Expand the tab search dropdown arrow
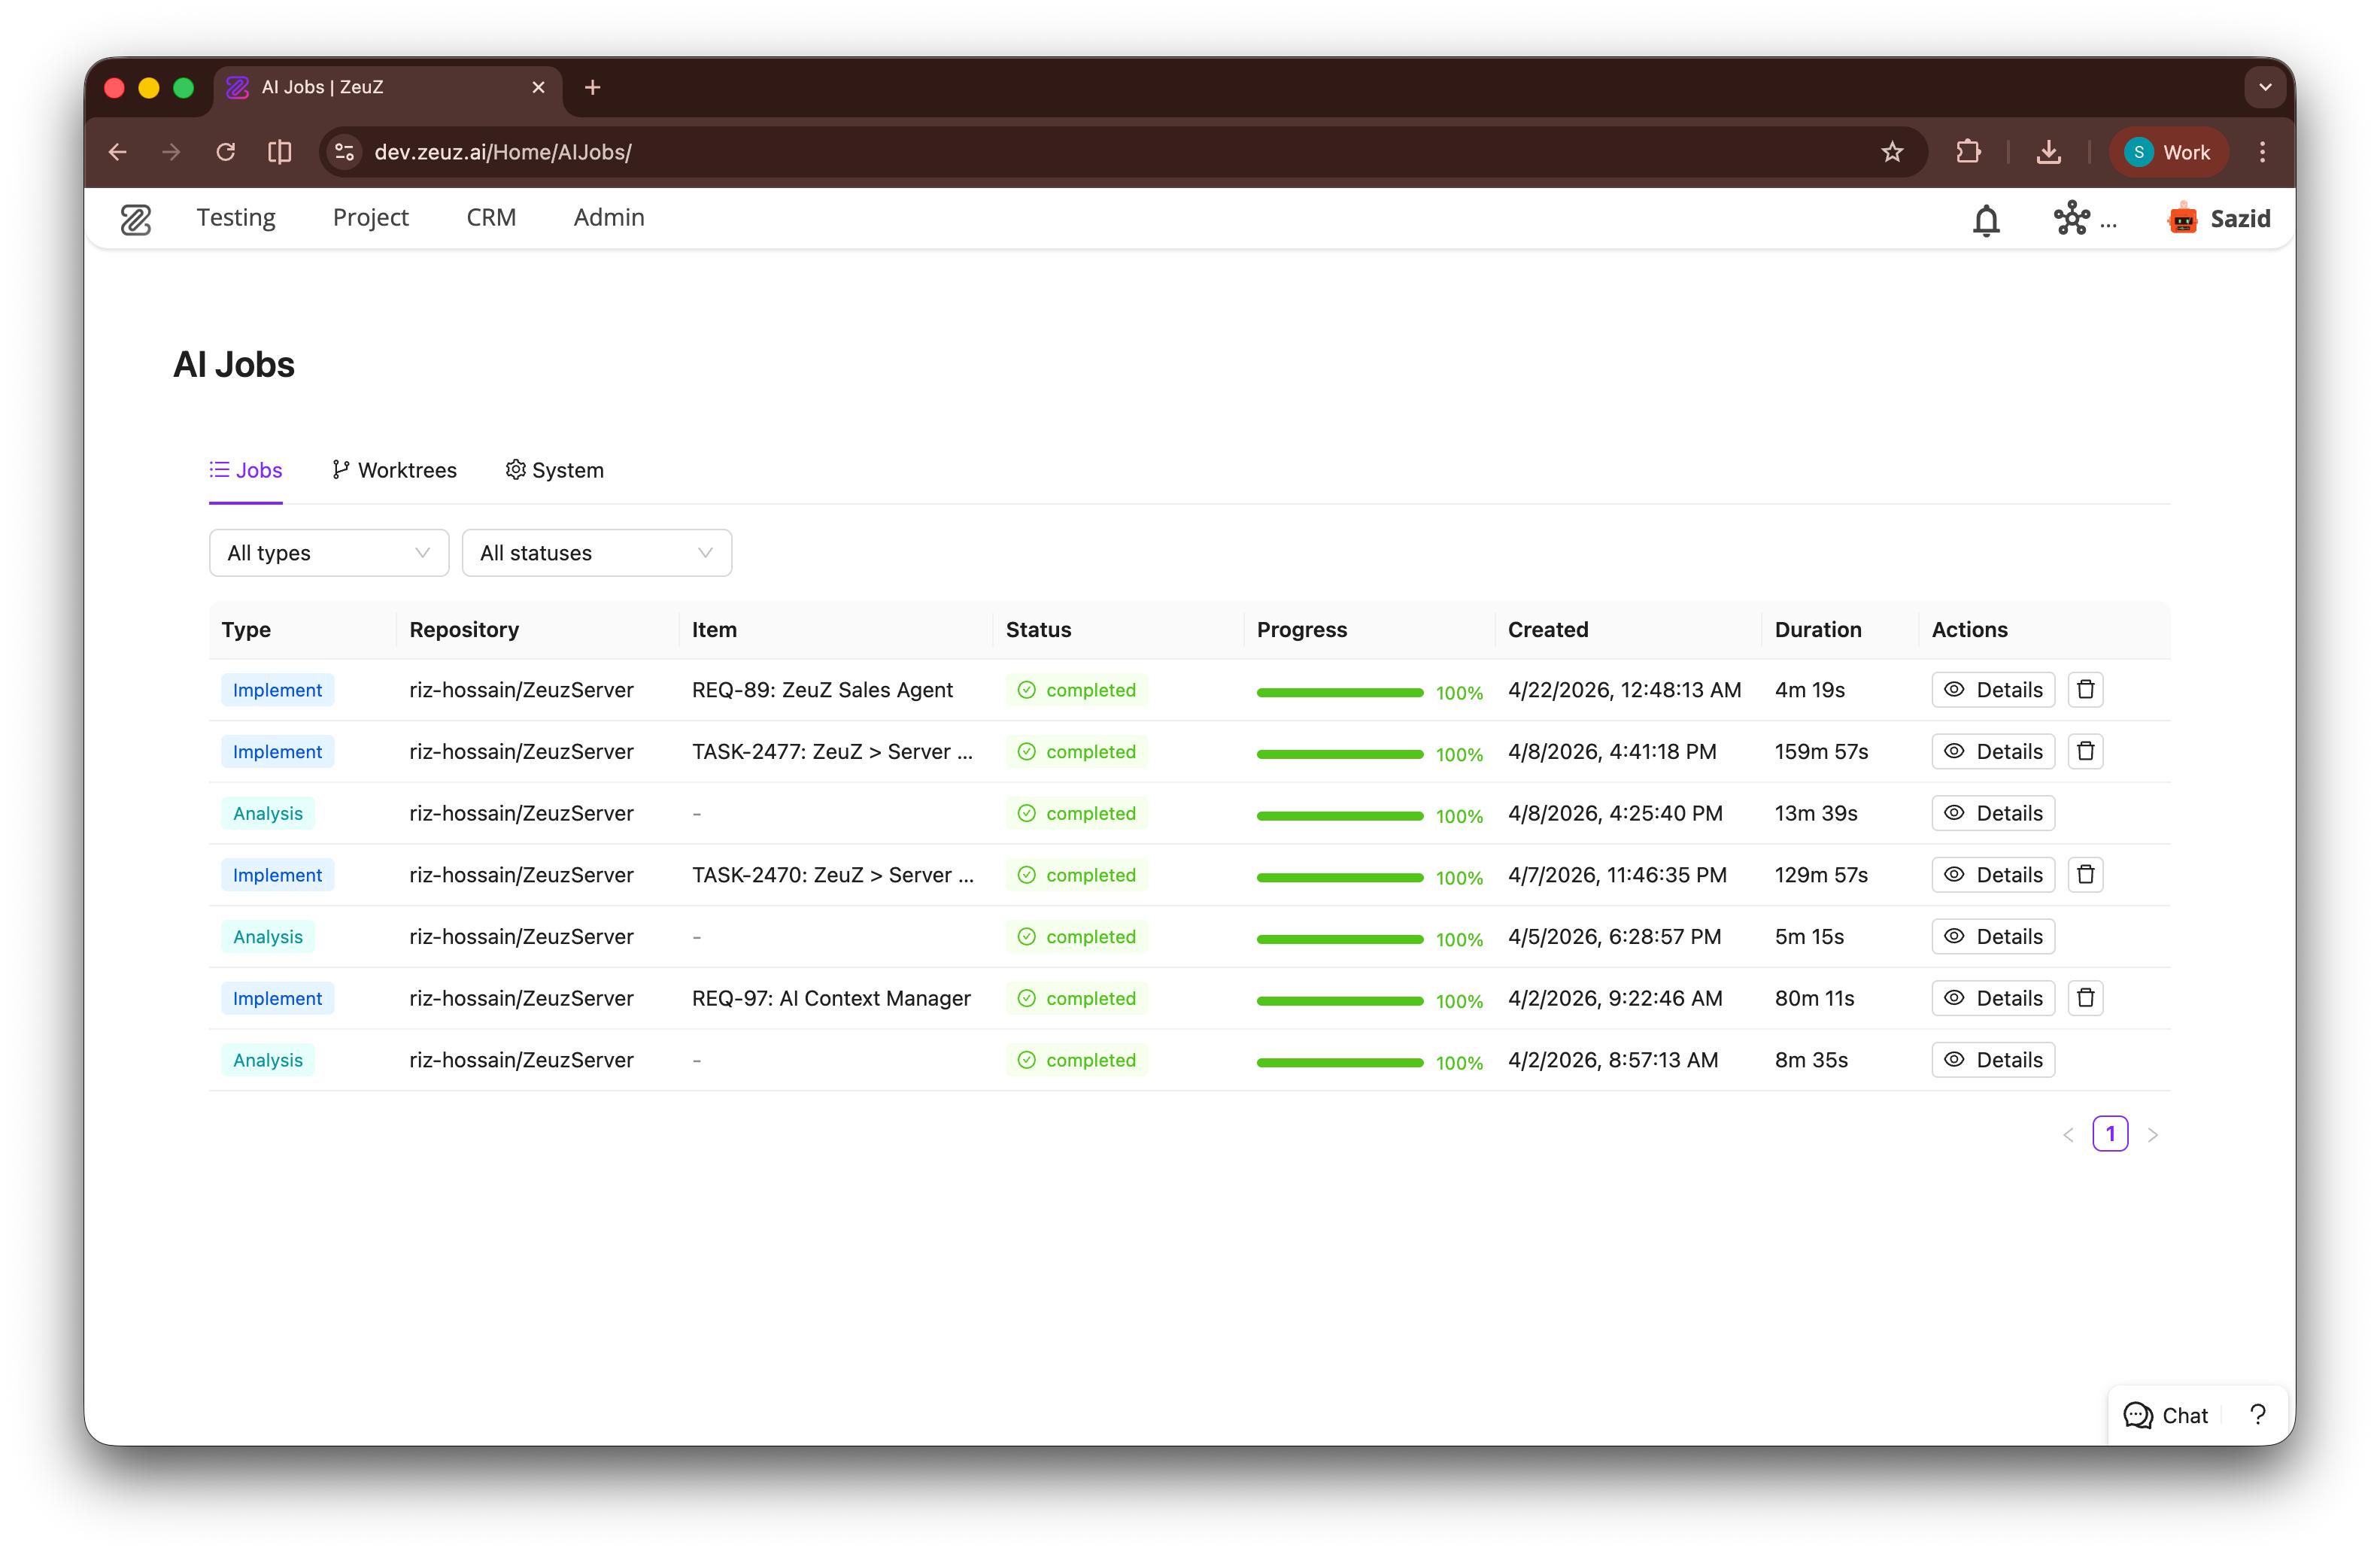 click(x=2265, y=88)
